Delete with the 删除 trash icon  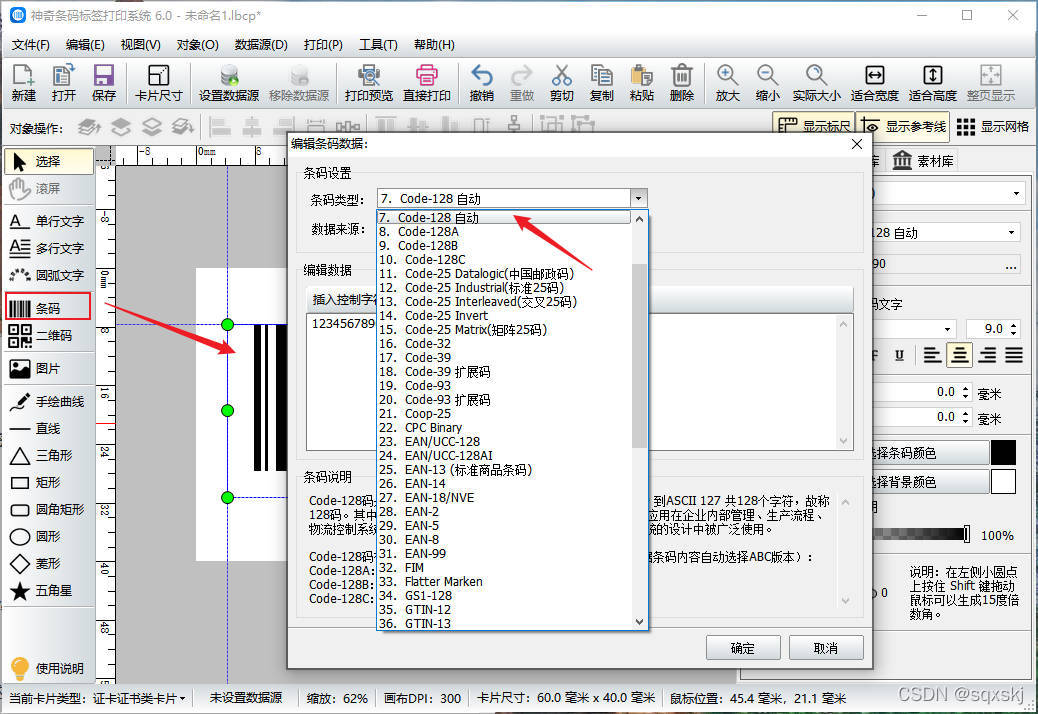pyautogui.click(x=681, y=83)
